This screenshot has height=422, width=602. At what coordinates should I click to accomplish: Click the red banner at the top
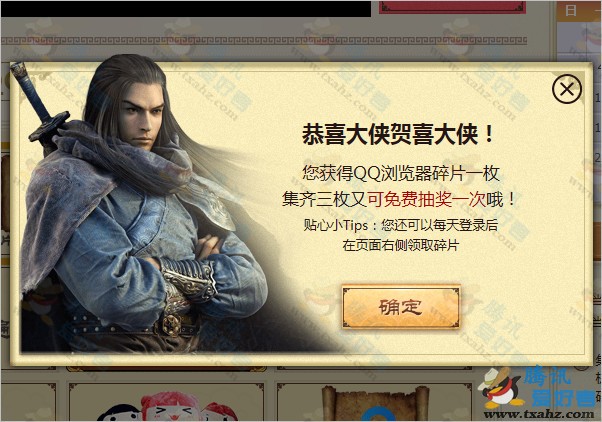tap(452, 7)
